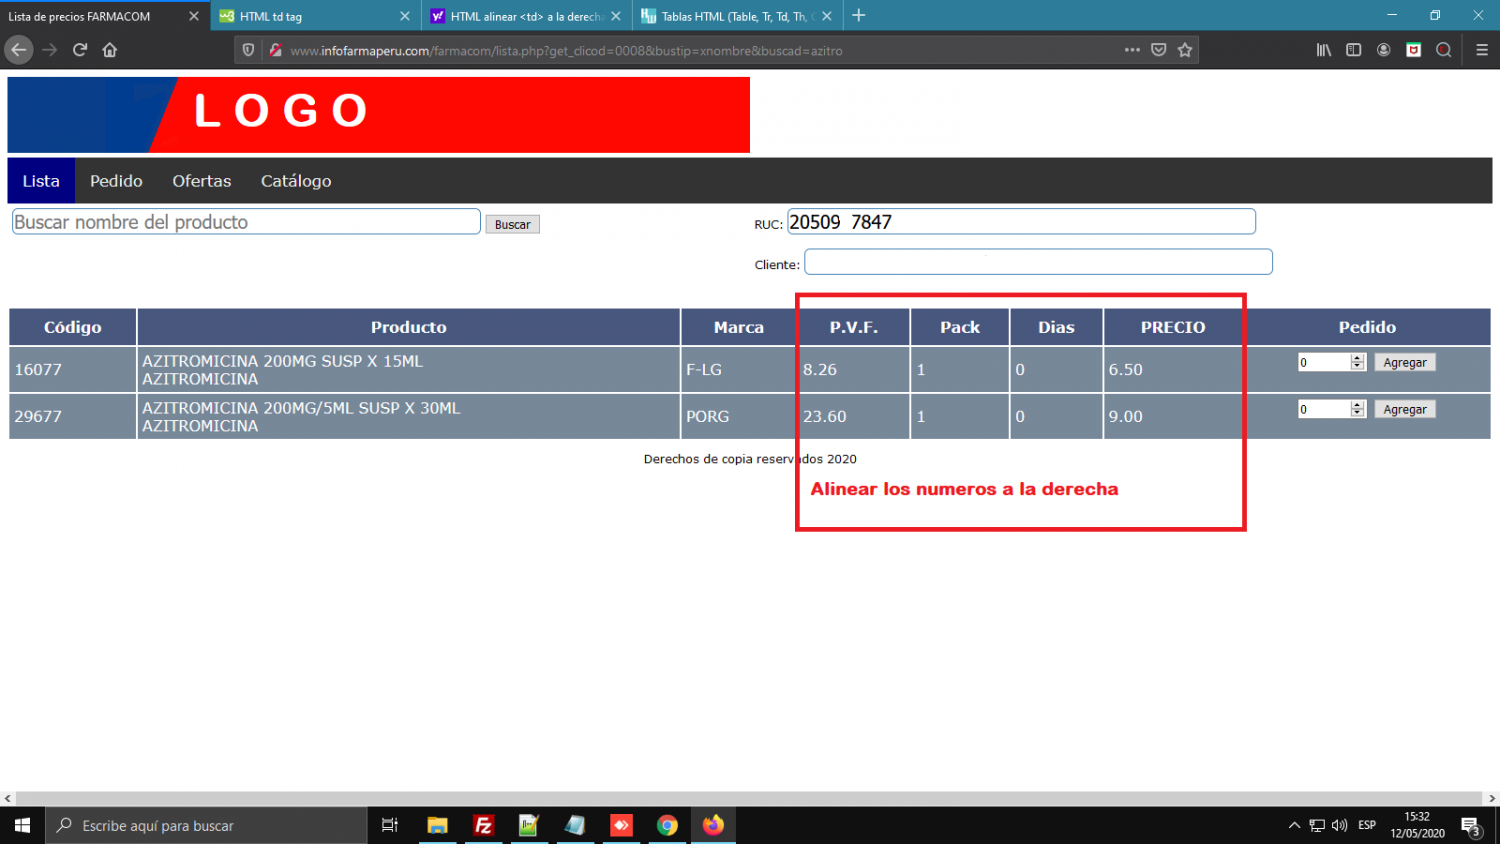Open the Lista menu item
1500x844 pixels.
41,181
